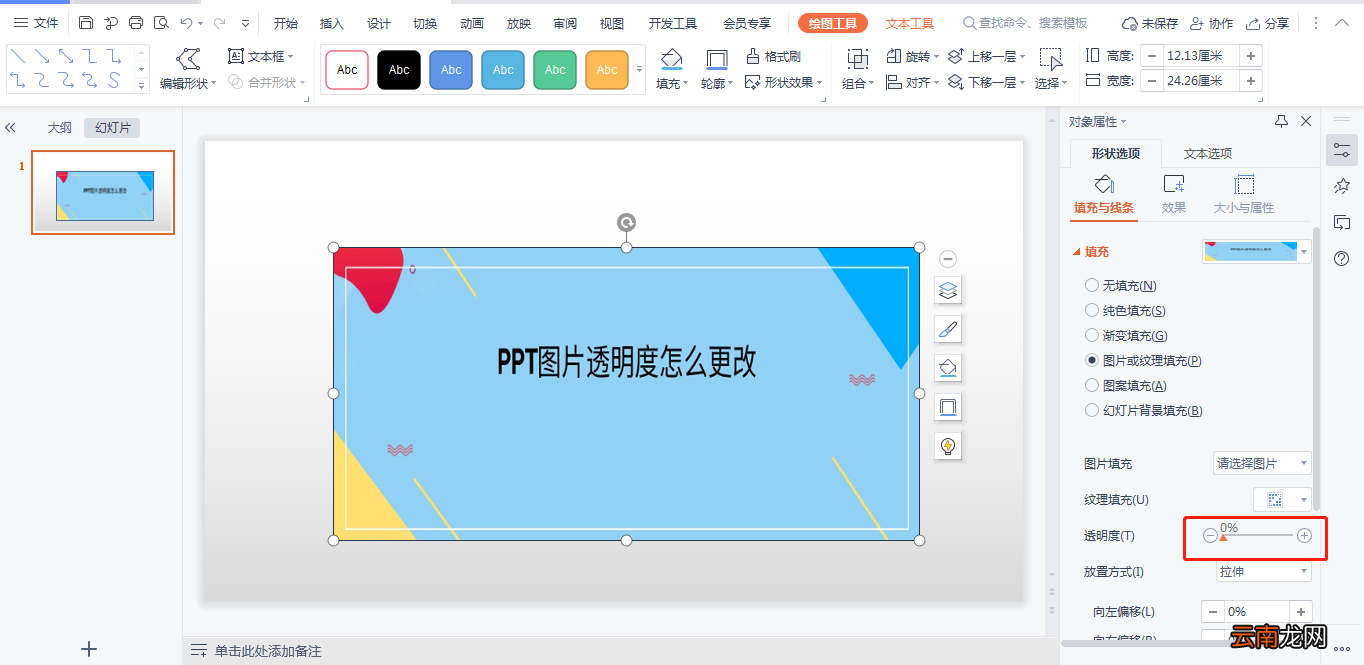Viewport: 1364px width, 665px height.
Task: Click the floating fill bucket icon
Action: 948,368
